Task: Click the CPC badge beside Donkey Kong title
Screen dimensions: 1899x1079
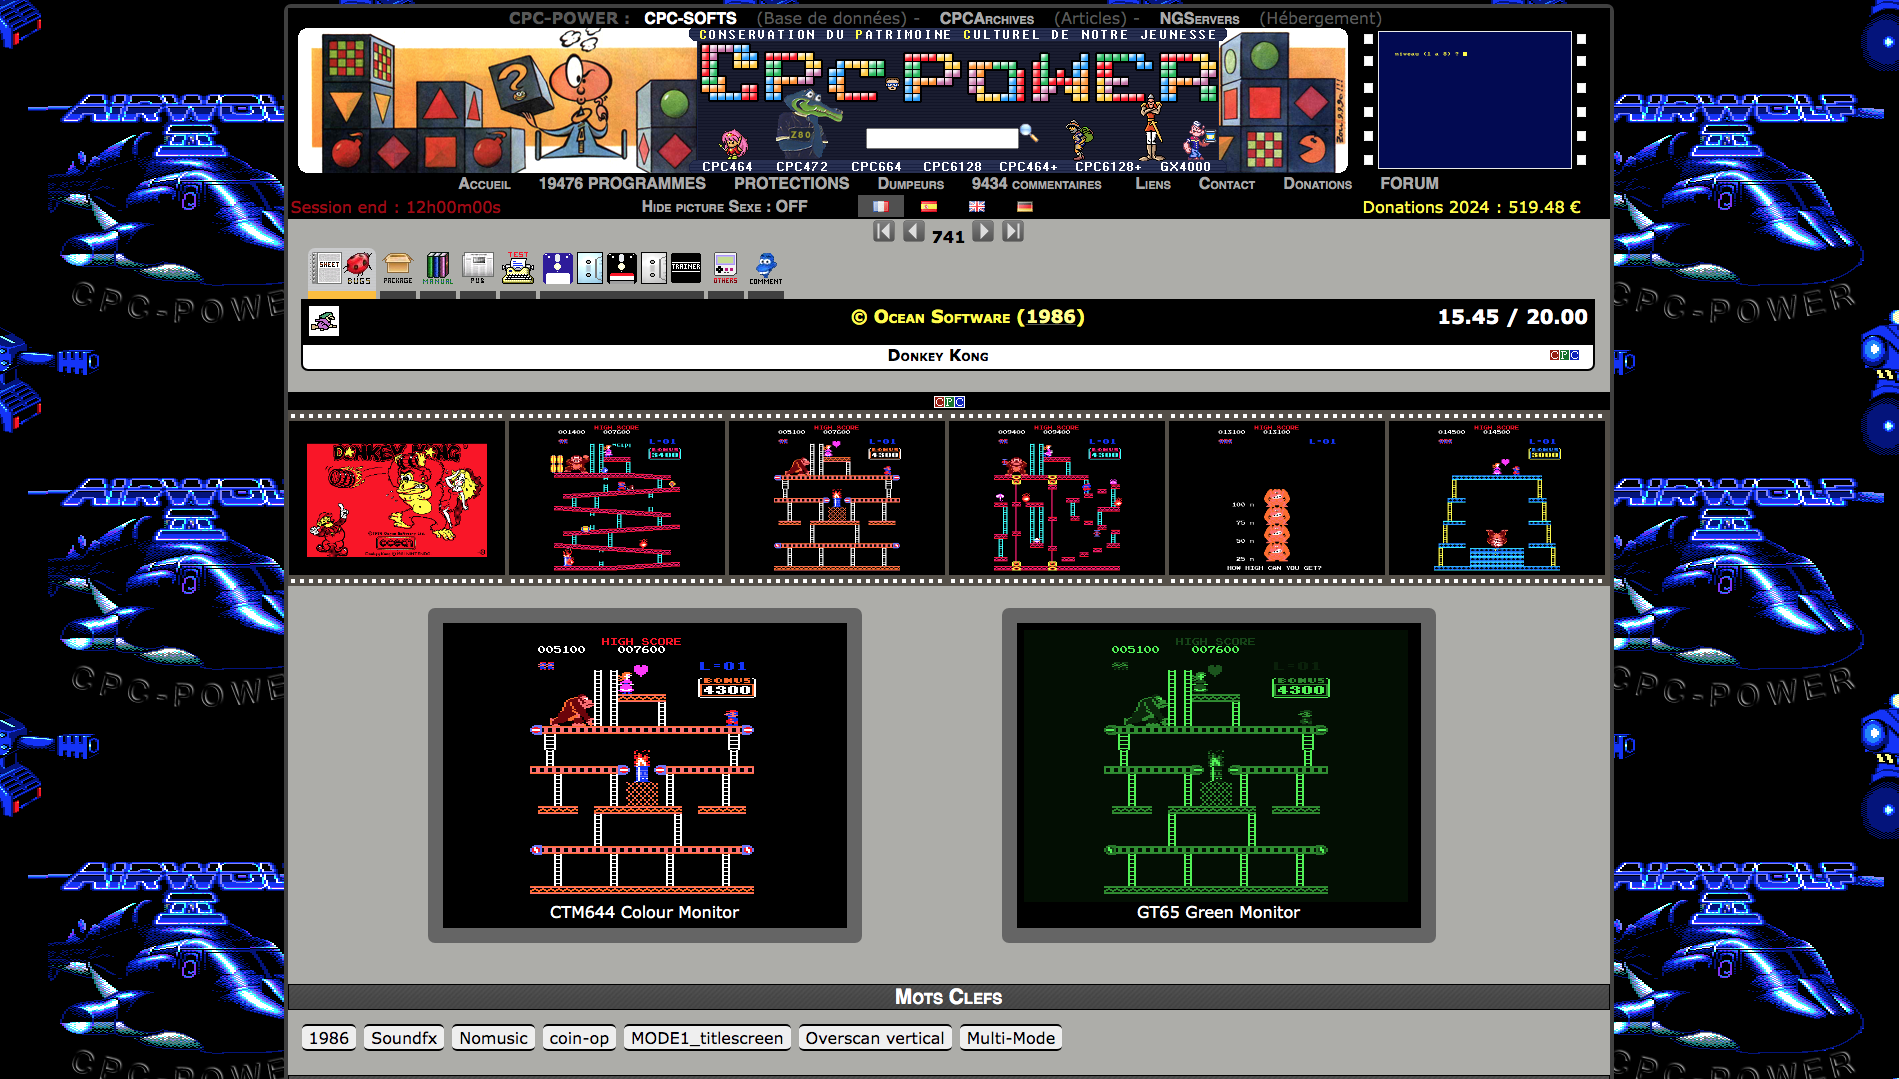Action: point(1564,355)
